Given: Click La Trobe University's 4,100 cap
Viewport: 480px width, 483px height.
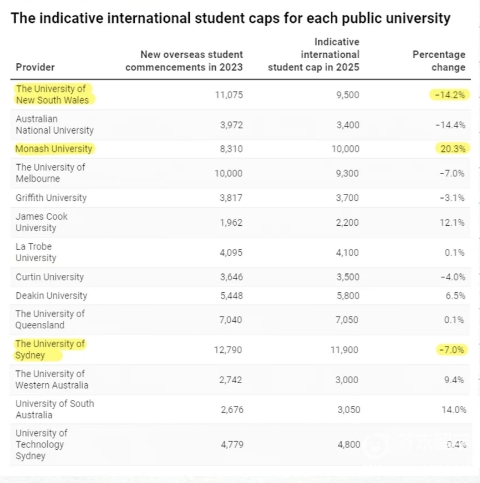Looking at the screenshot, I should point(347,253).
